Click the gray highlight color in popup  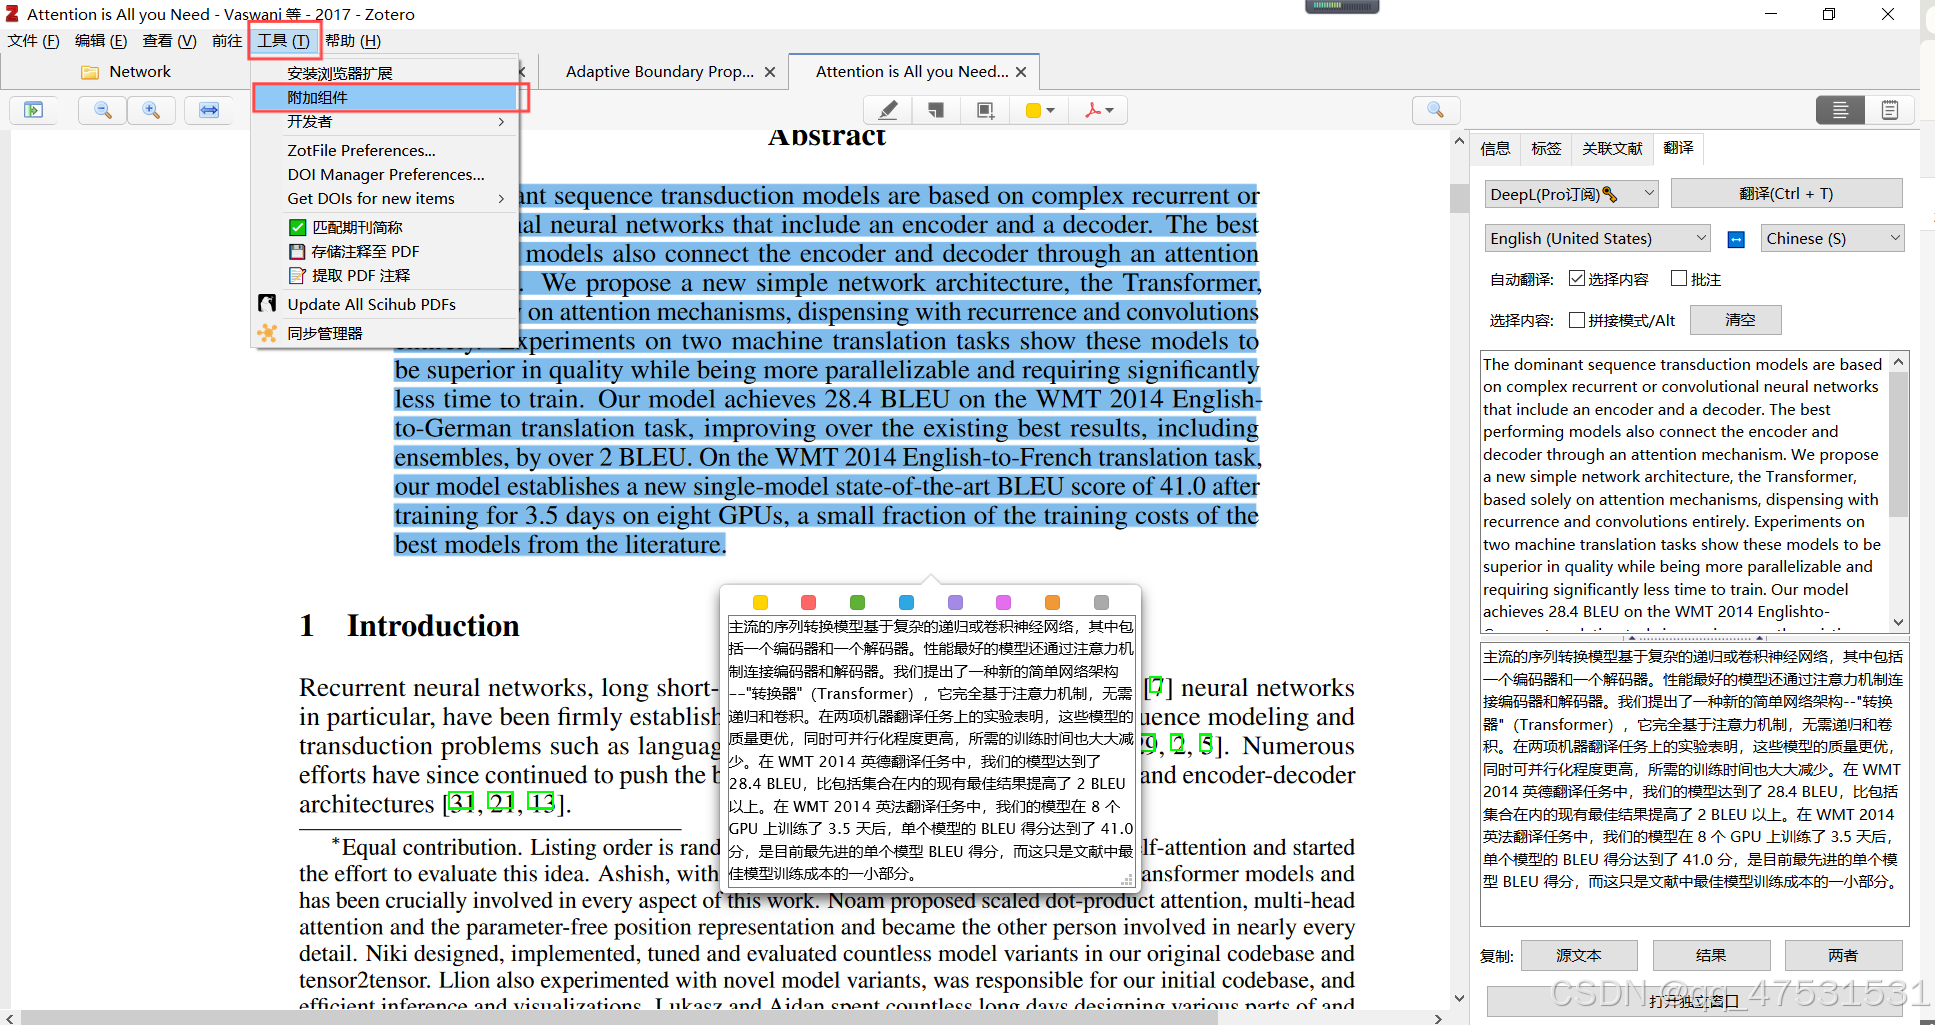click(x=1101, y=602)
